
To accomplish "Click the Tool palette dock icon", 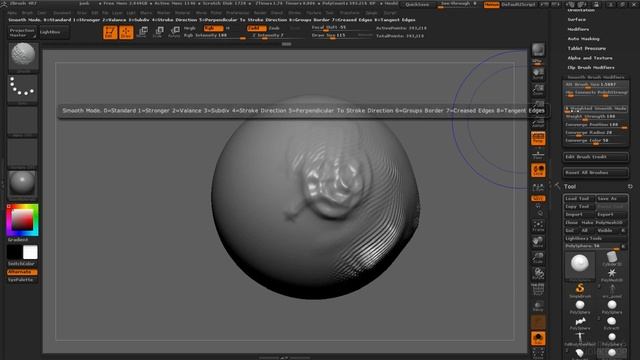I will (630, 187).
